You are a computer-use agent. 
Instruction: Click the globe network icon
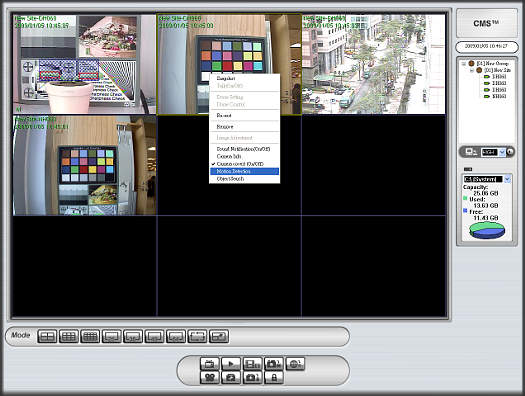295,364
